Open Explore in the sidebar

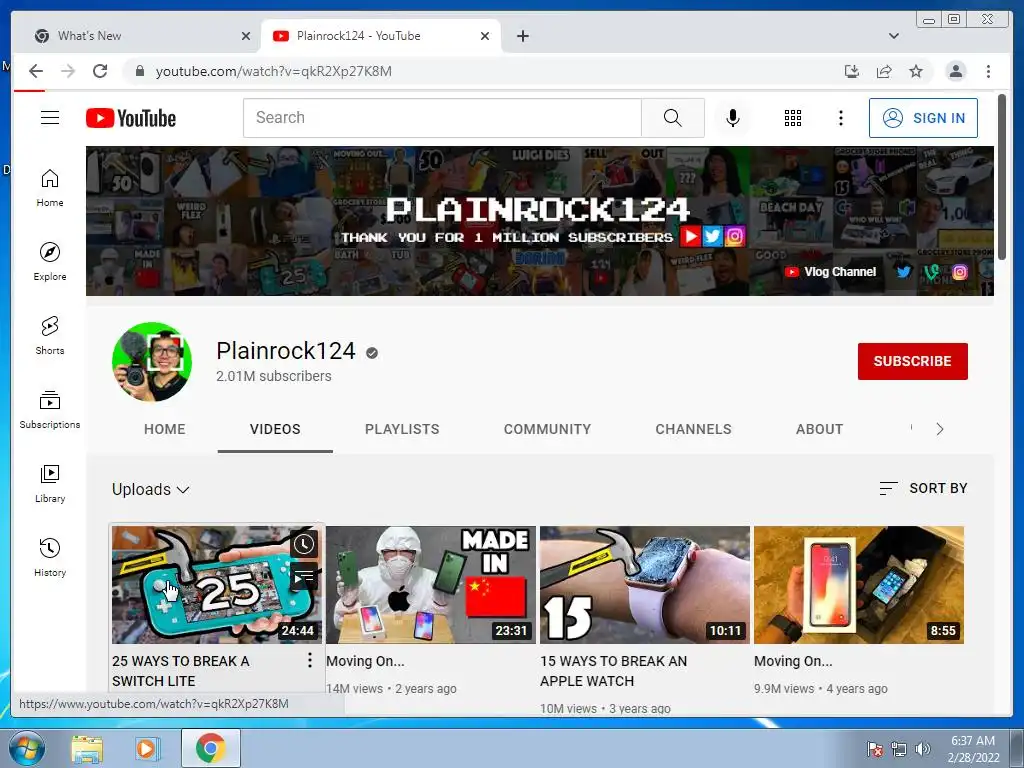click(x=50, y=261)
